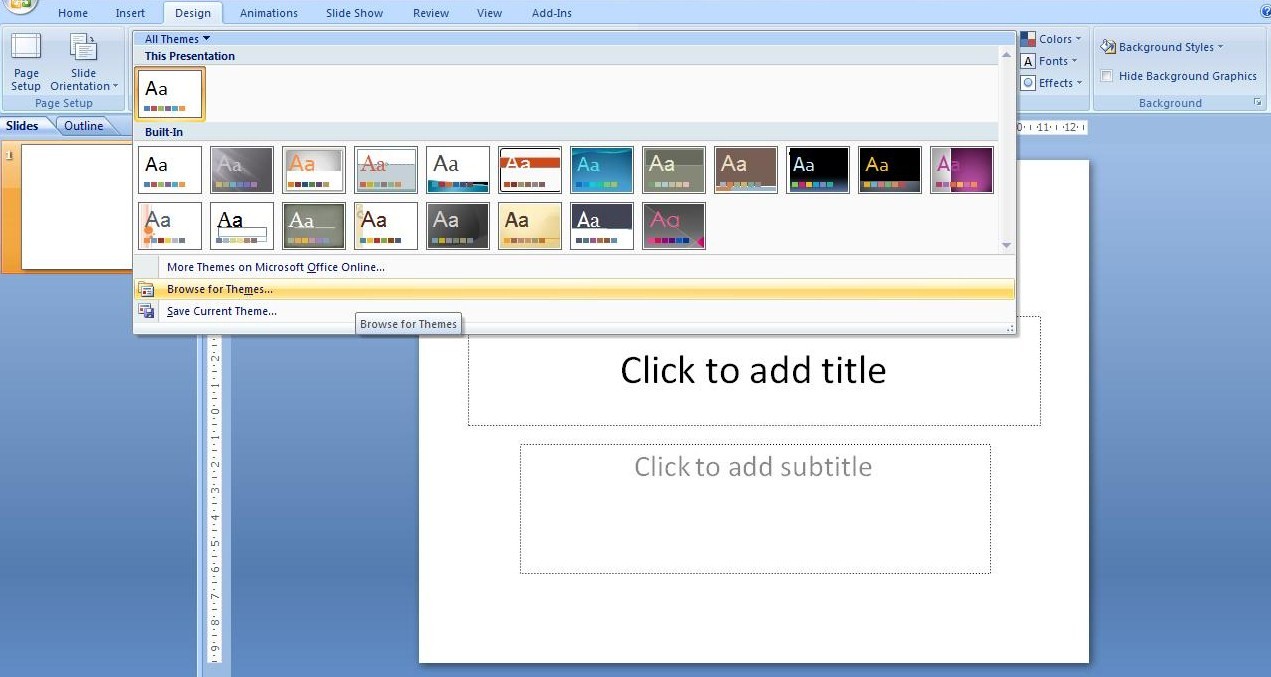Select the tan Trek theme

[x=530, y=226]
